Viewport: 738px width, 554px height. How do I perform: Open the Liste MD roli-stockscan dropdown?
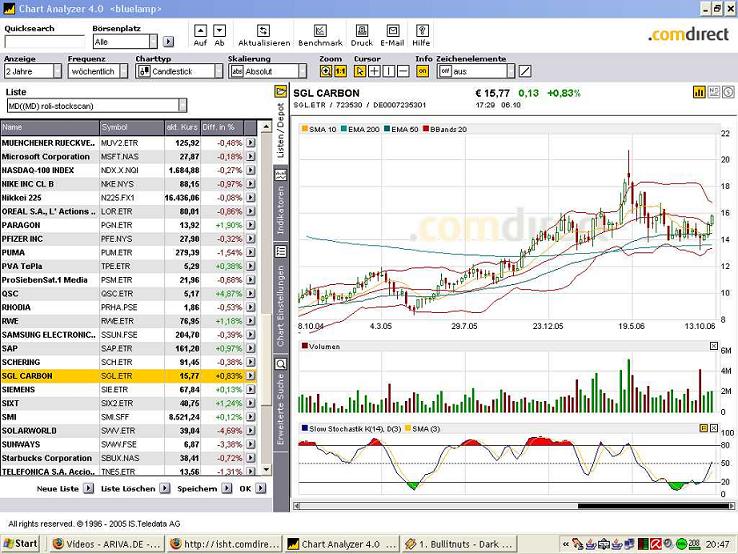[x=96, y=105]
